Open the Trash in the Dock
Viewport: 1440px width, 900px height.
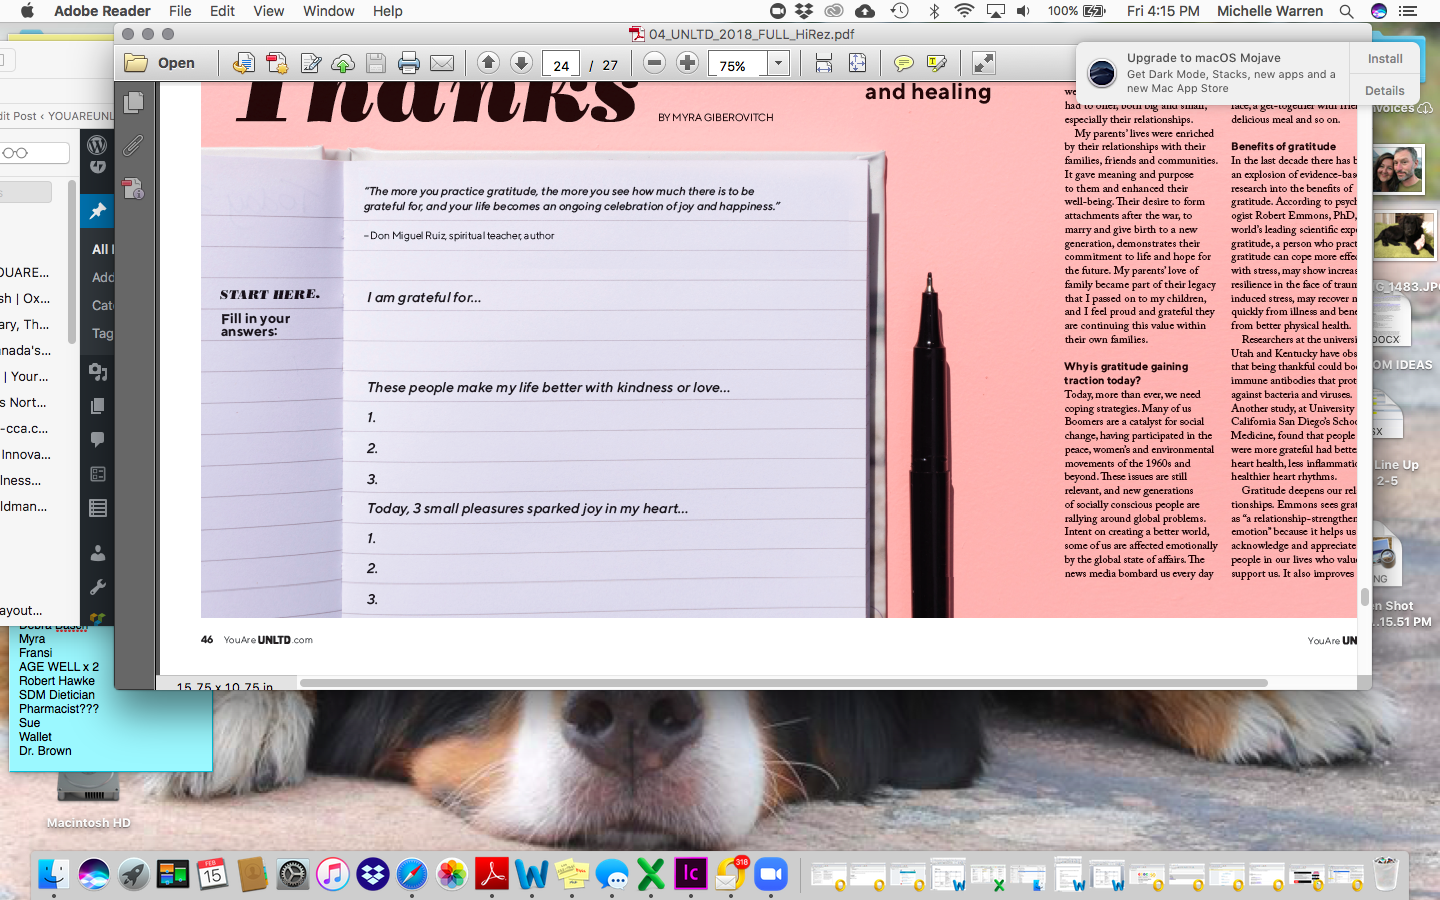click(x=1386, y=874)
